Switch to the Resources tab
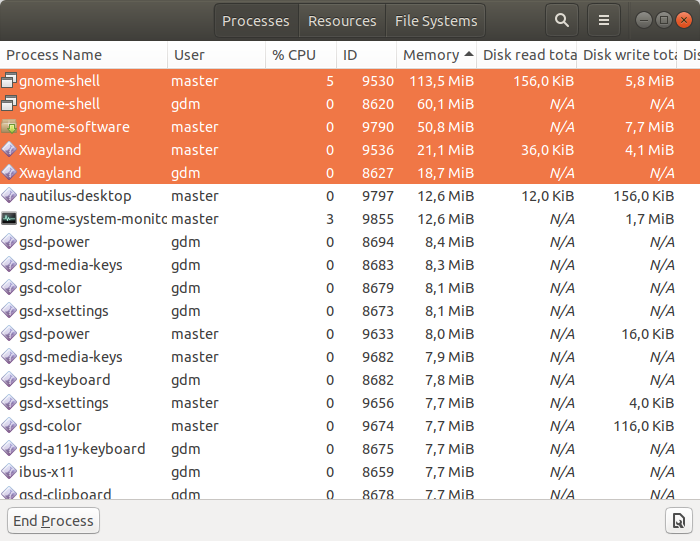Image resolution: width=700 pixels, height=541 pixels. (342, 20)
